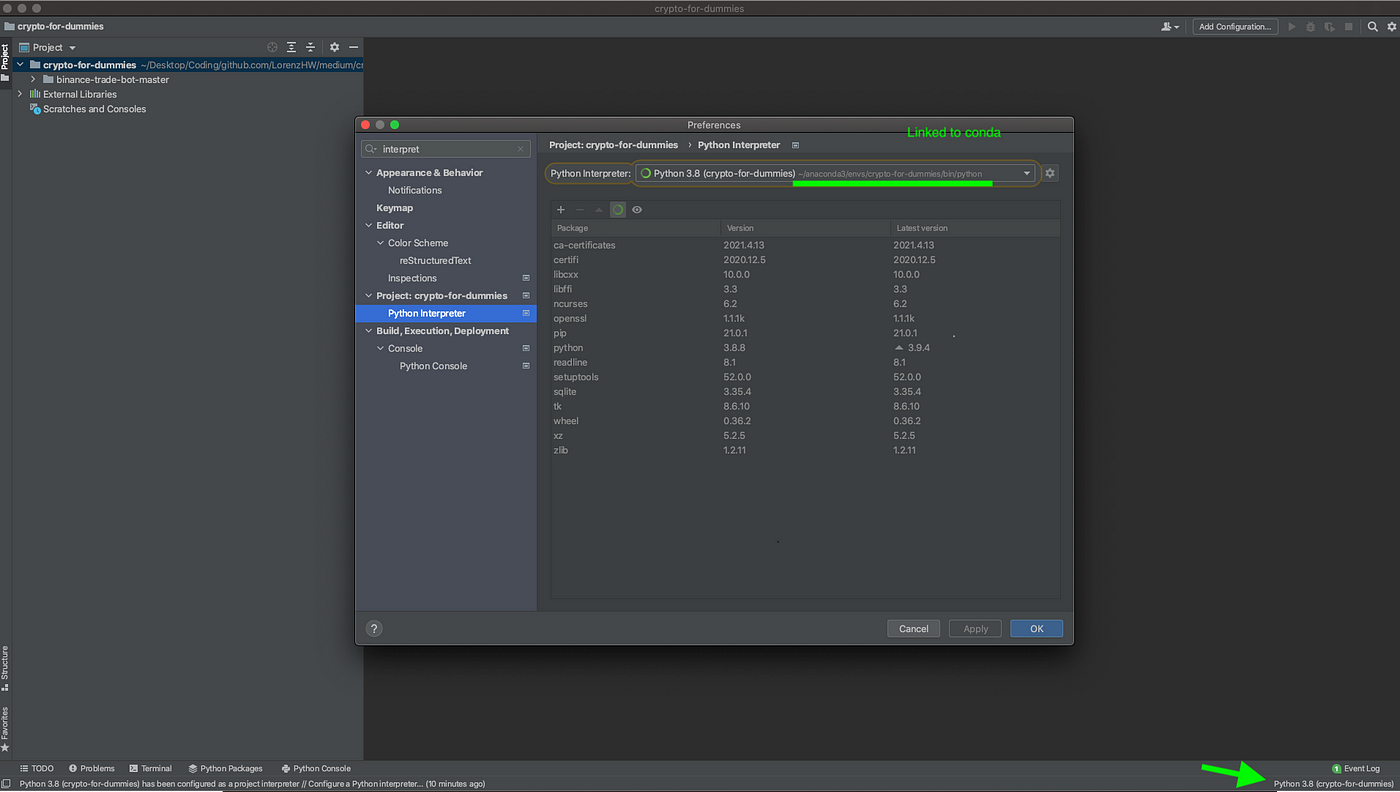Sort by the Version column header
The width and height of the screenshot is (1400, 792).
click(x=805, y=228)
